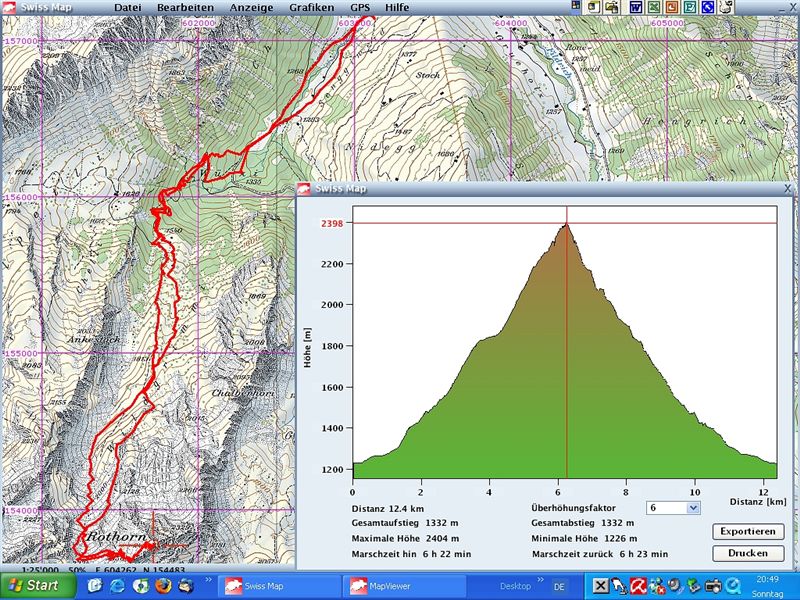The width and height of the screenshot is (800, 600).
Task: Launch PowerPoint from the Office shortcut bar
Action: pos(672,8)
